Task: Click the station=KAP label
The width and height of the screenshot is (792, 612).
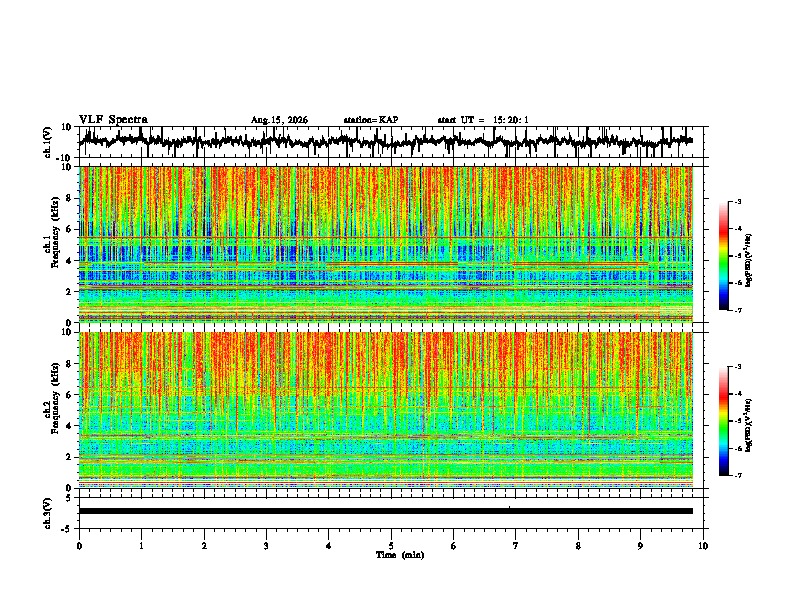Action: (371, 120)
